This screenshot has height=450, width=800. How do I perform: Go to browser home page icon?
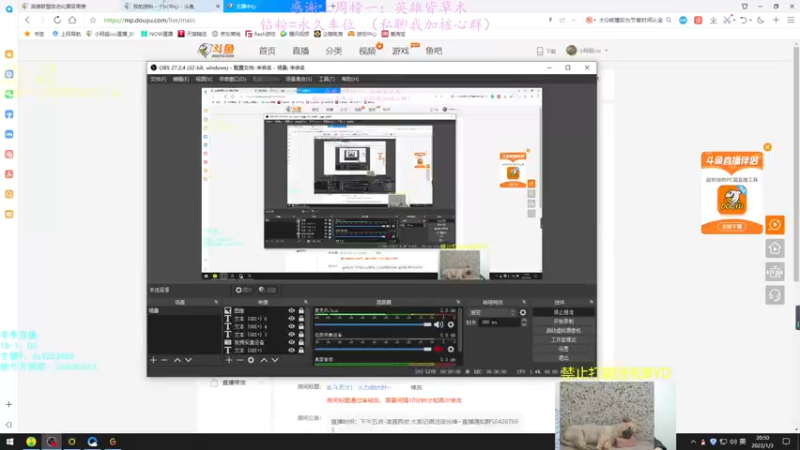(72, 20)
